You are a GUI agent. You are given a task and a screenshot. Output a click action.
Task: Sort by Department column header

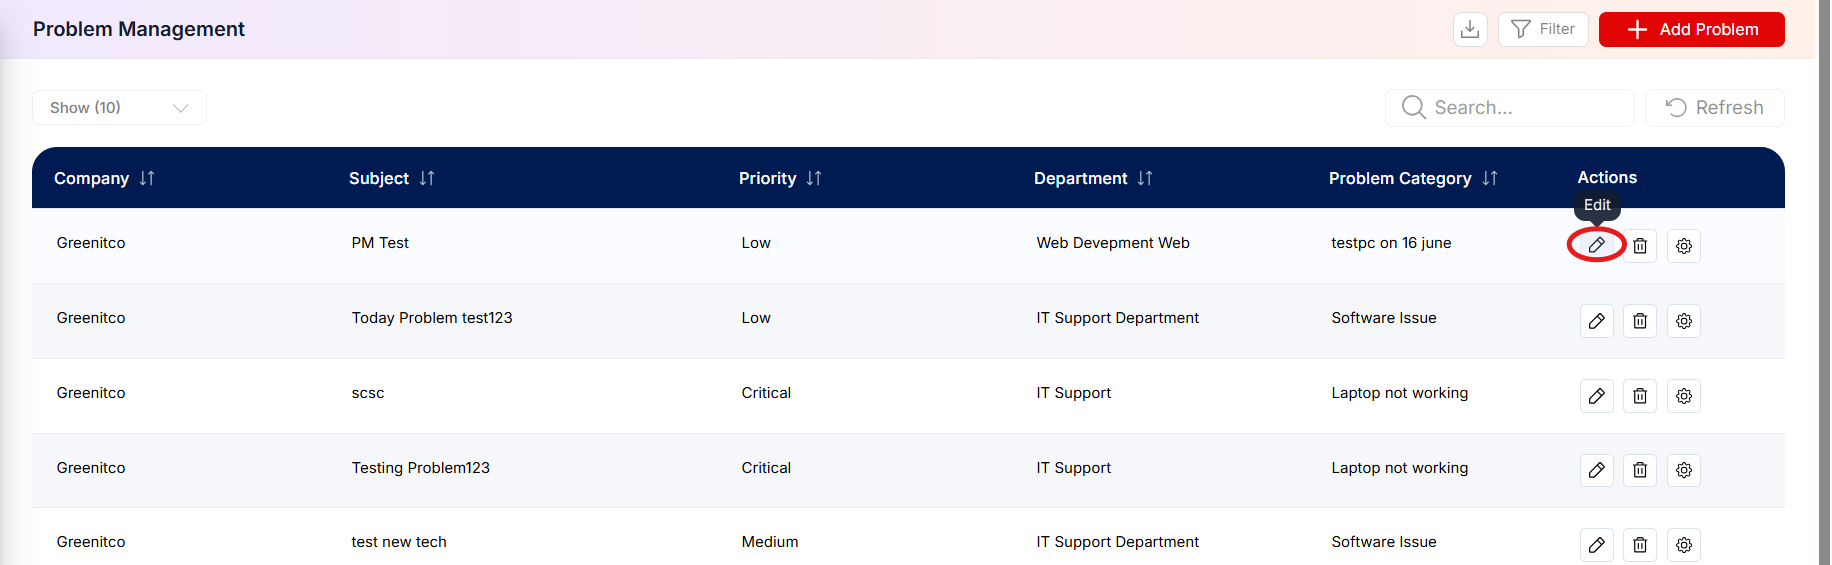[1145, 178]
